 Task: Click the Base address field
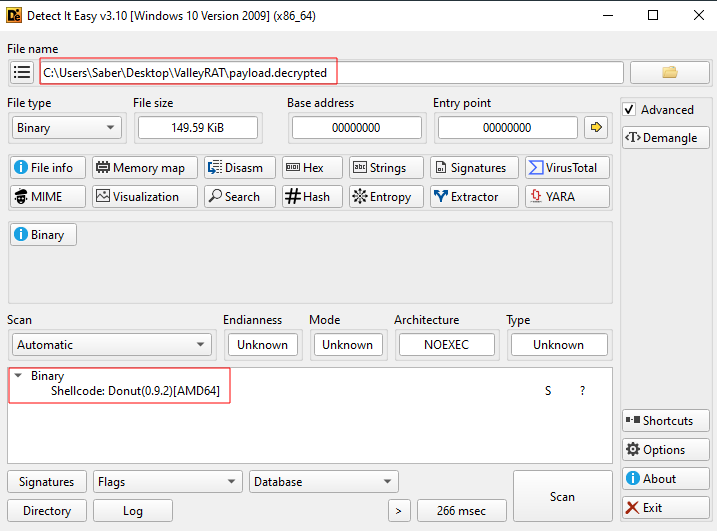pos(356,128)
